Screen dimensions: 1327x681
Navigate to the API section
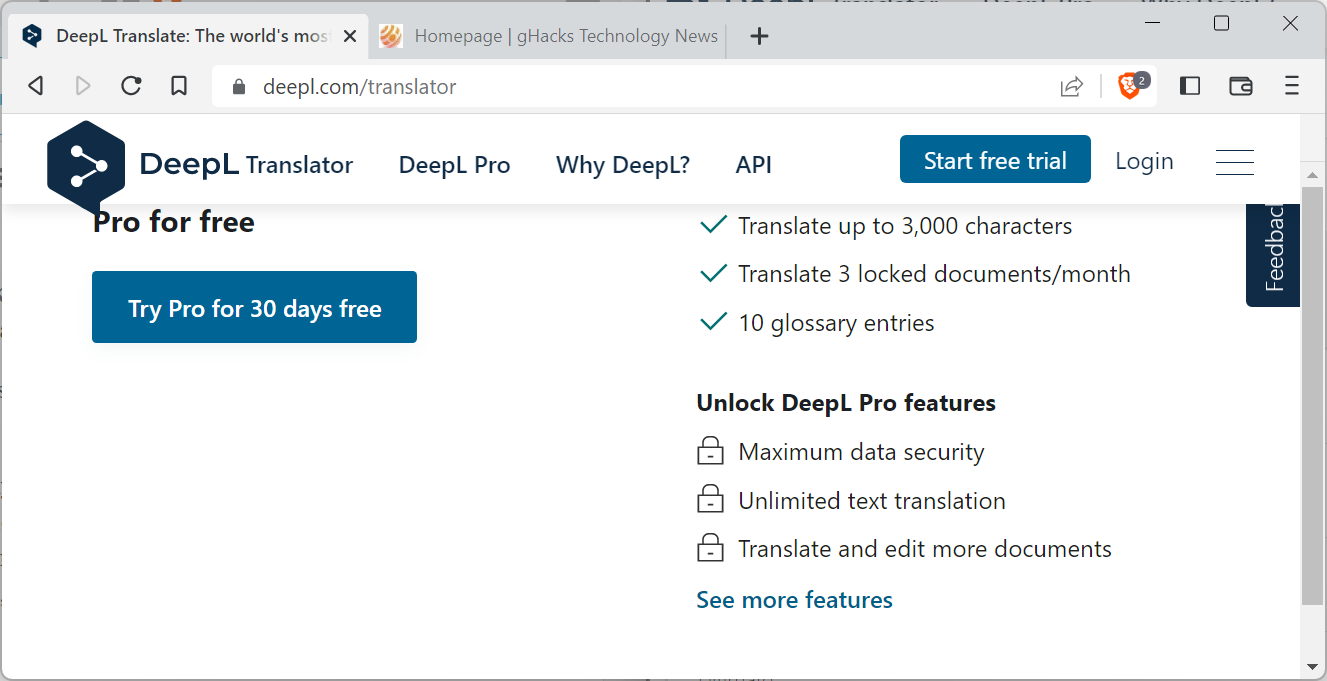754,165
